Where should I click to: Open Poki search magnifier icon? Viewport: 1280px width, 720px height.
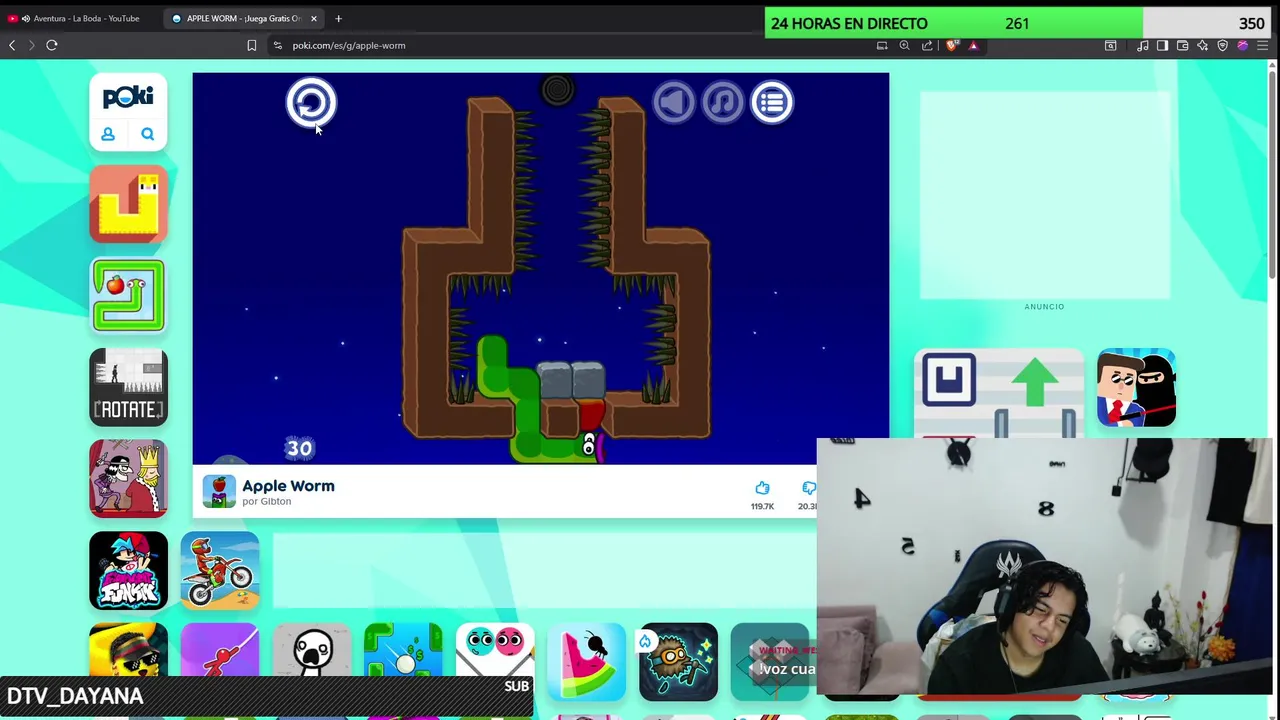tap(147, 134)
